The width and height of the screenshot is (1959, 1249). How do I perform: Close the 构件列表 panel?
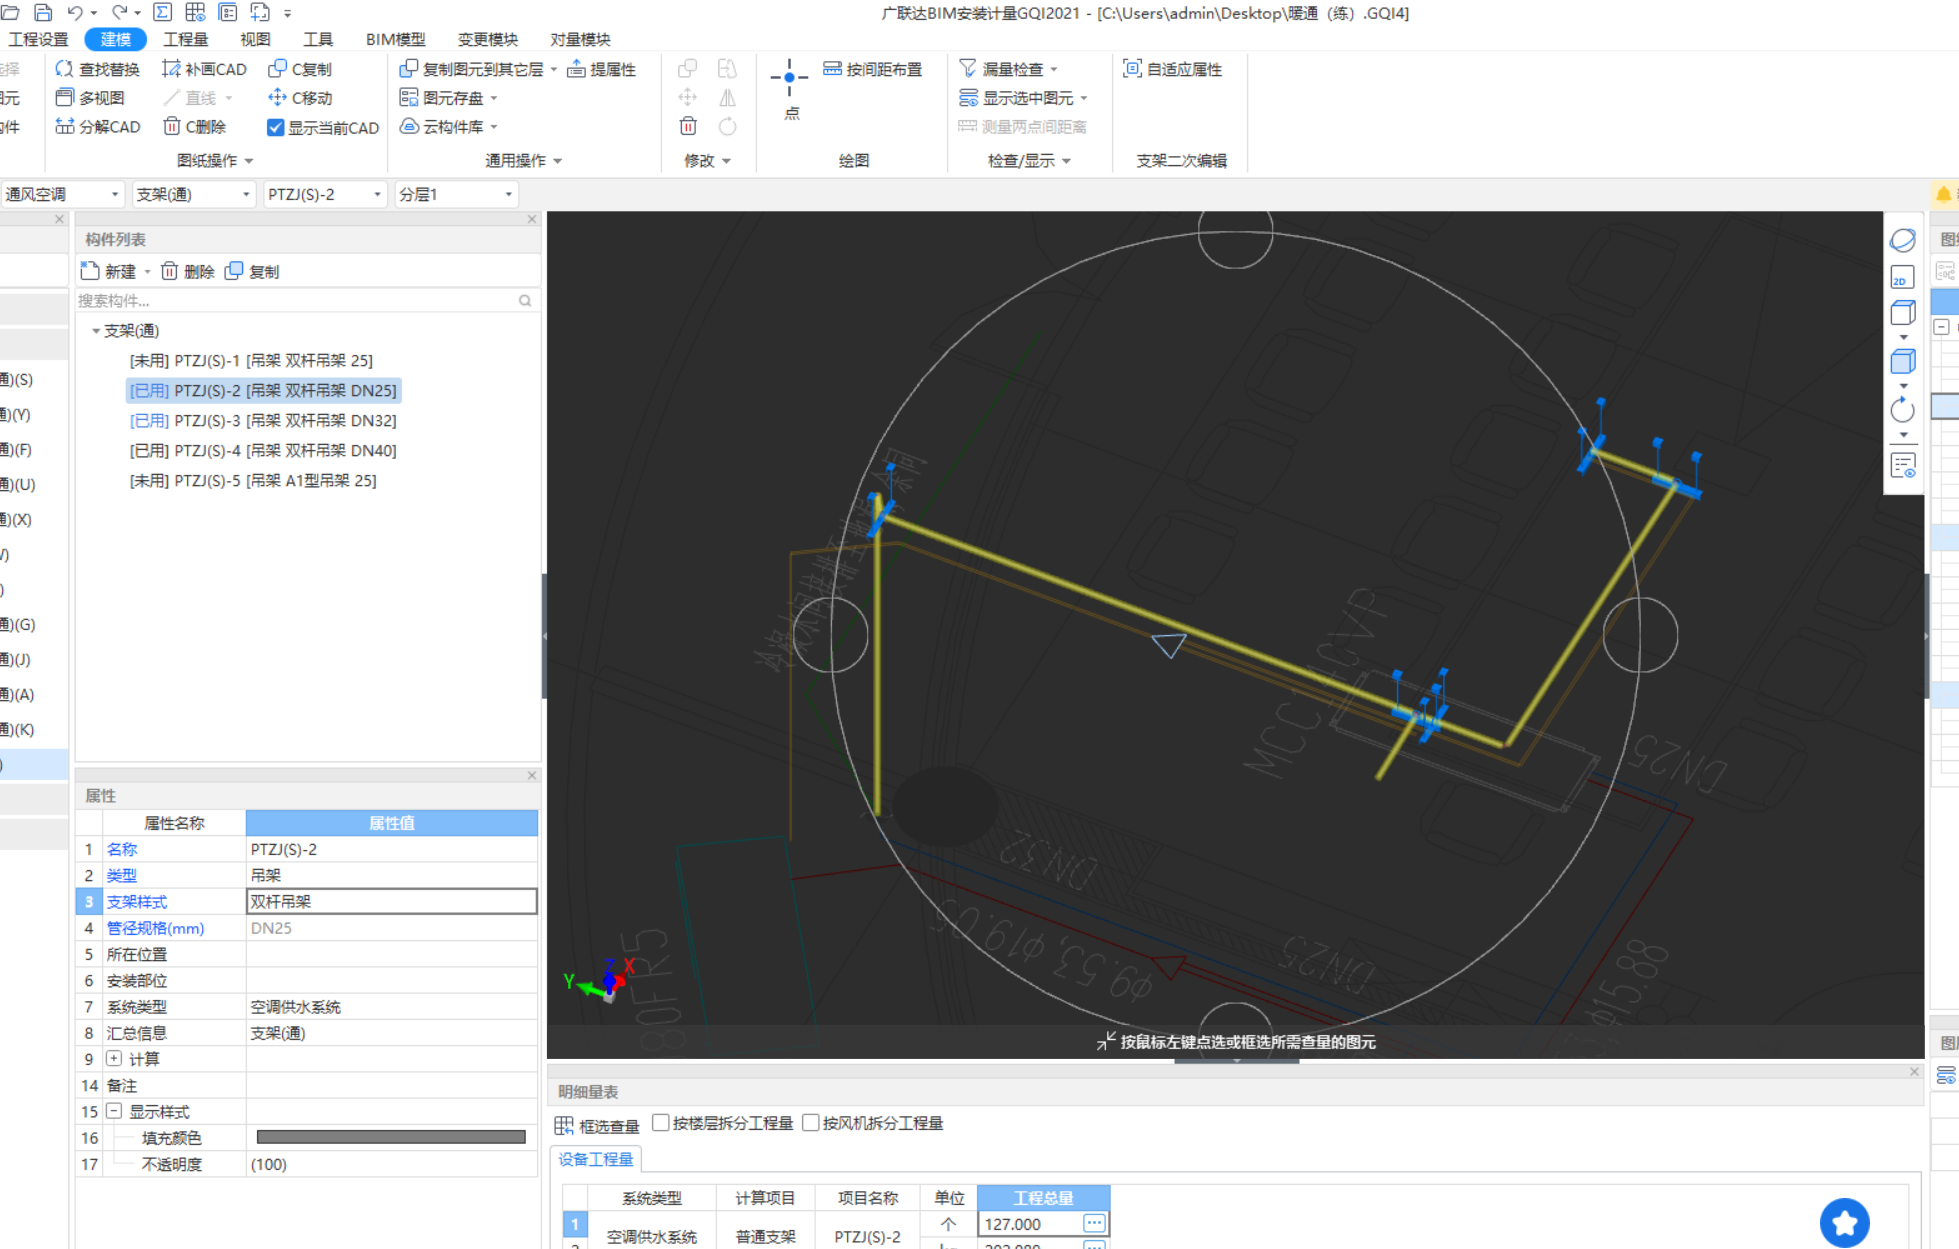(532, 219)
